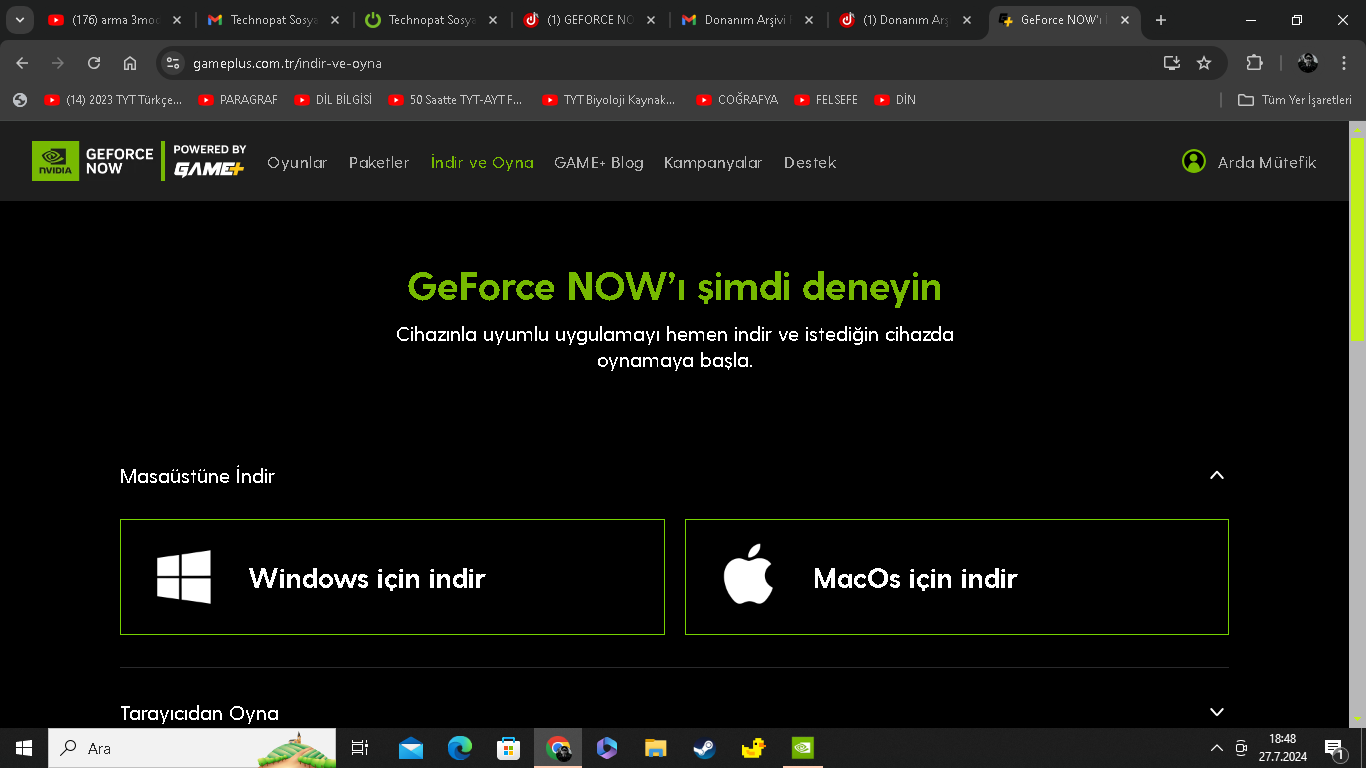Screen dimensions: 1366x768
Task: Click the NVIDIA GeForce NOW logo
Action: tap(94, 161)
